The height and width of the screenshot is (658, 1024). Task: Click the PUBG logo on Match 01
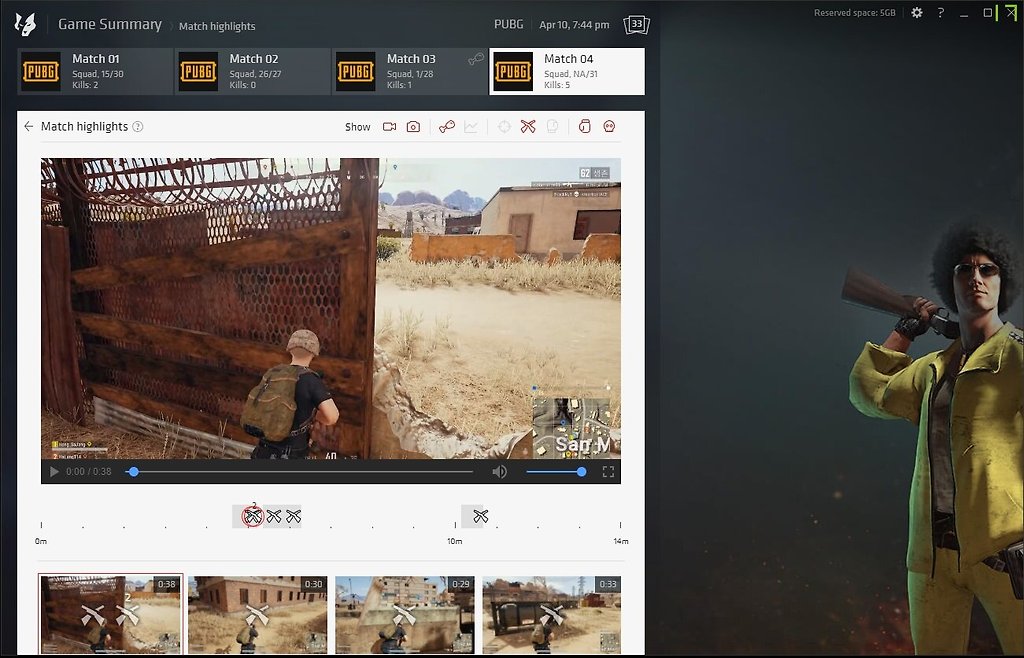[41, 71]
